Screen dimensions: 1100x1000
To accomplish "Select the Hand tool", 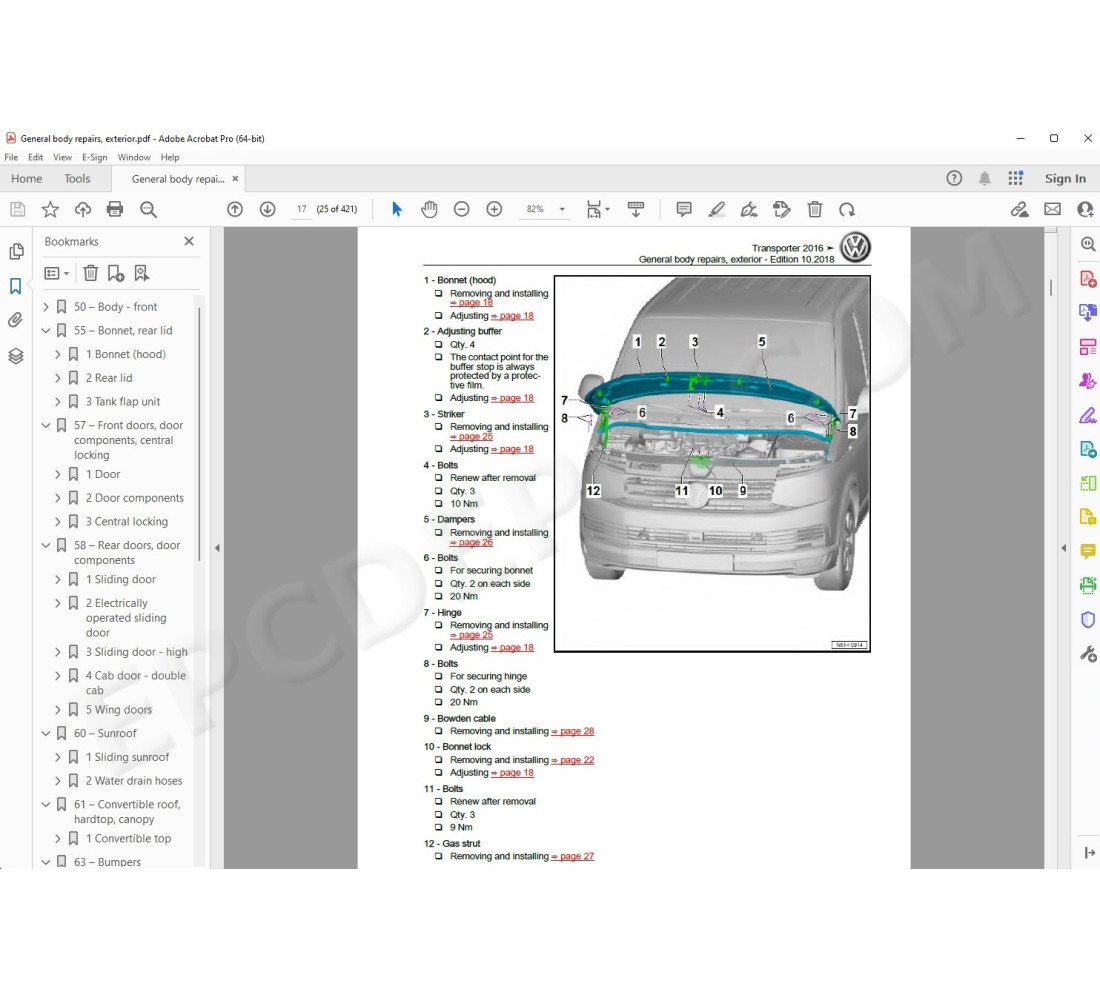I will [x=429, y=209].
